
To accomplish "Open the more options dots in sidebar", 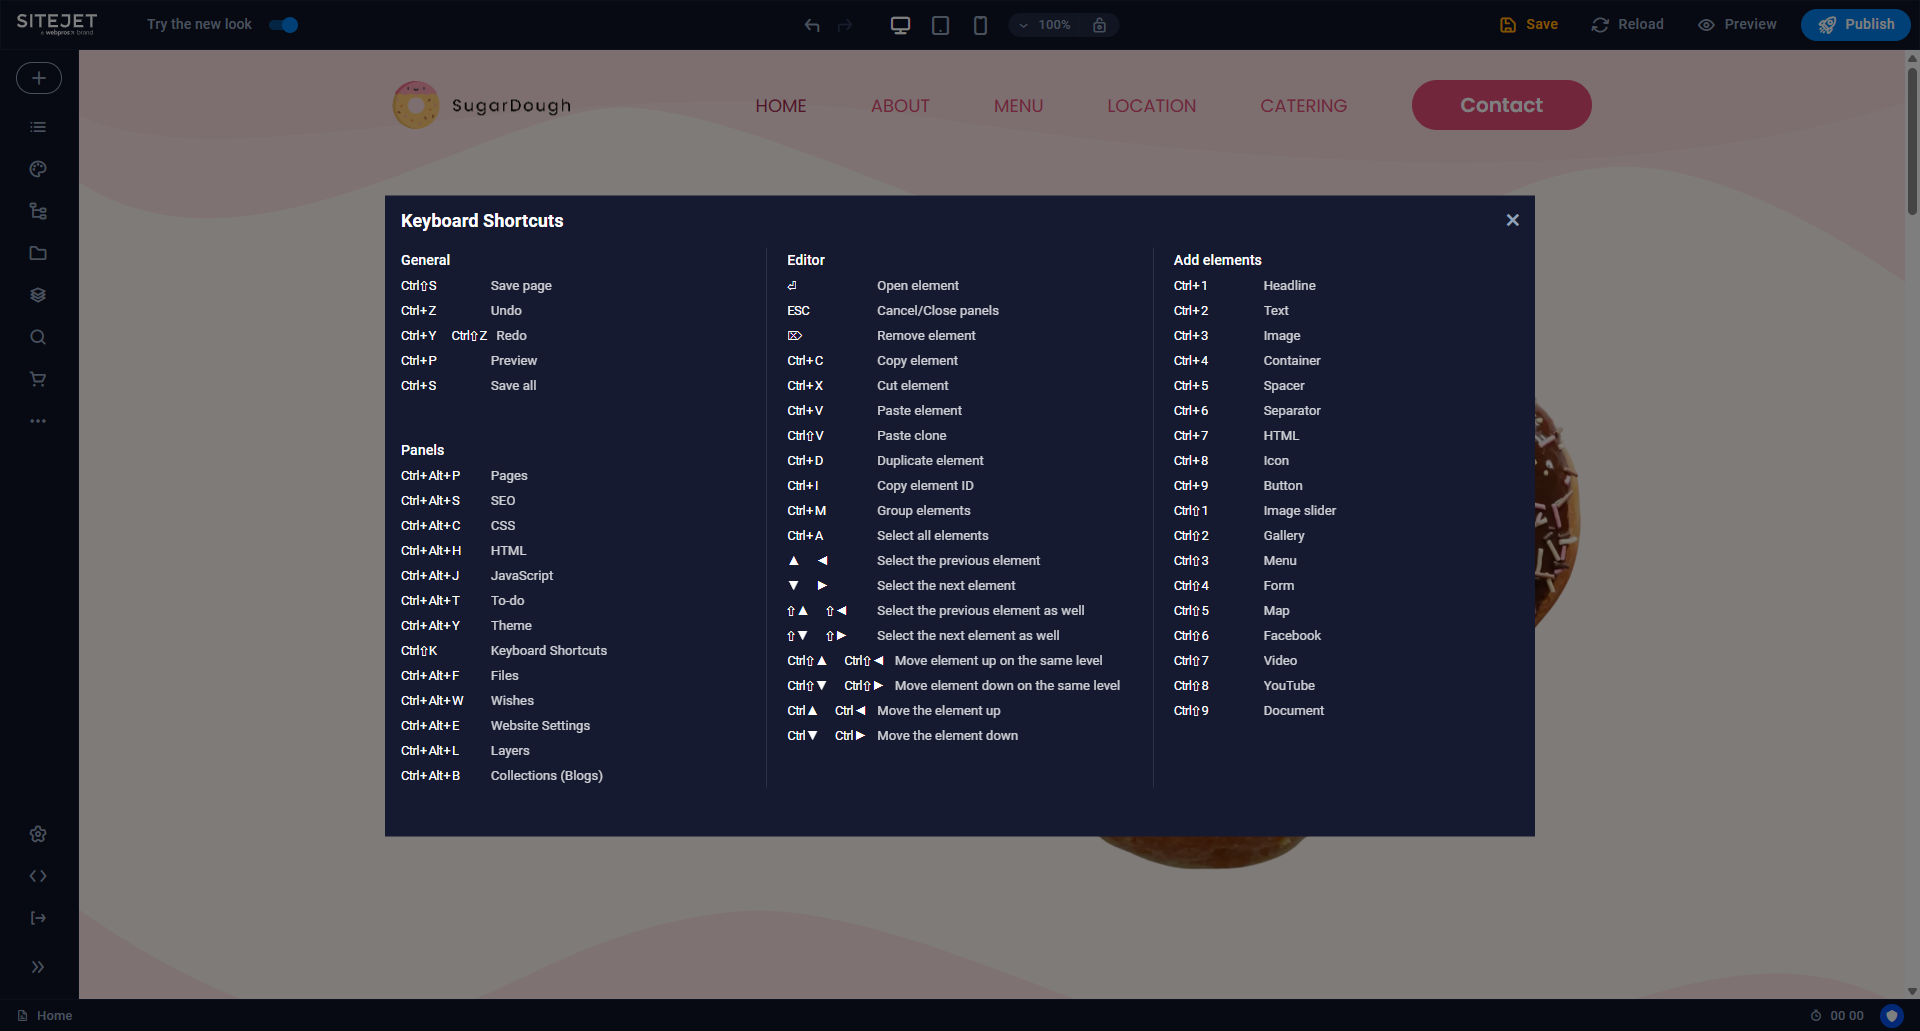I will tap(38, 421).
